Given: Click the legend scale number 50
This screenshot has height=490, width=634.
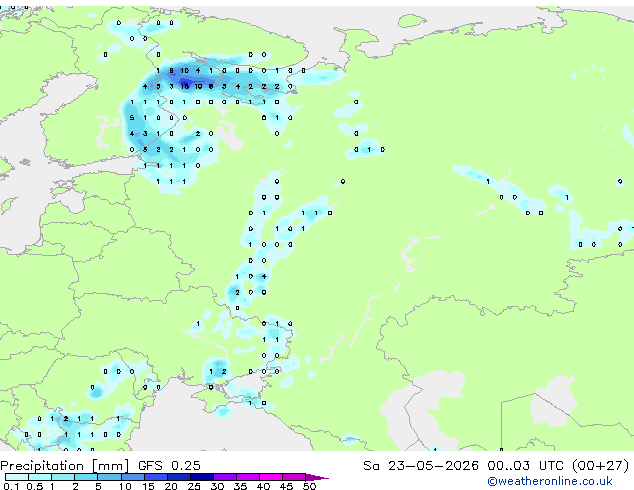Looking at the screenshot, I should 309,486.
